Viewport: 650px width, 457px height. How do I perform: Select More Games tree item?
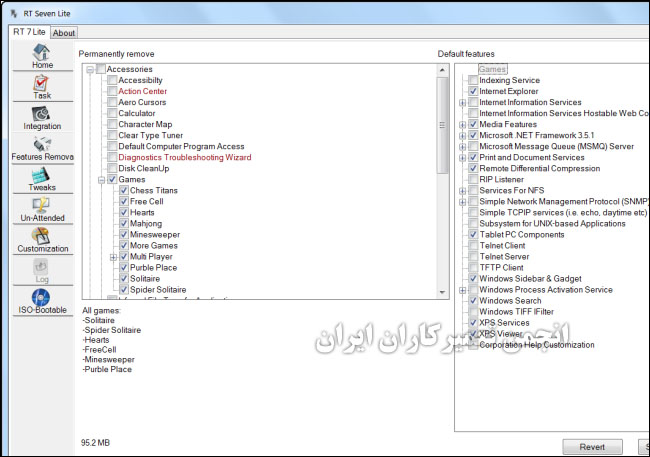(153, 246)
